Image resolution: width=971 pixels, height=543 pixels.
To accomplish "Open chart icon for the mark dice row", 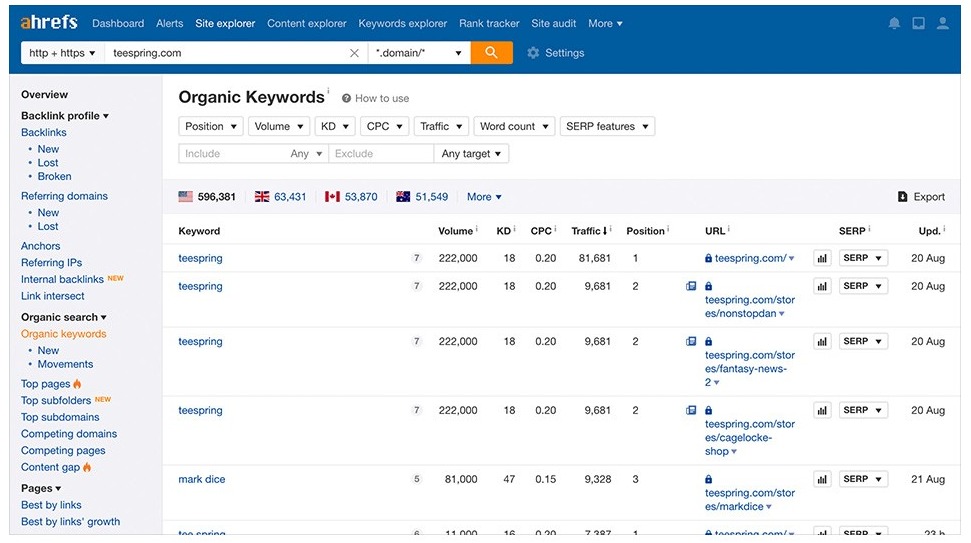I will [822, 479].
